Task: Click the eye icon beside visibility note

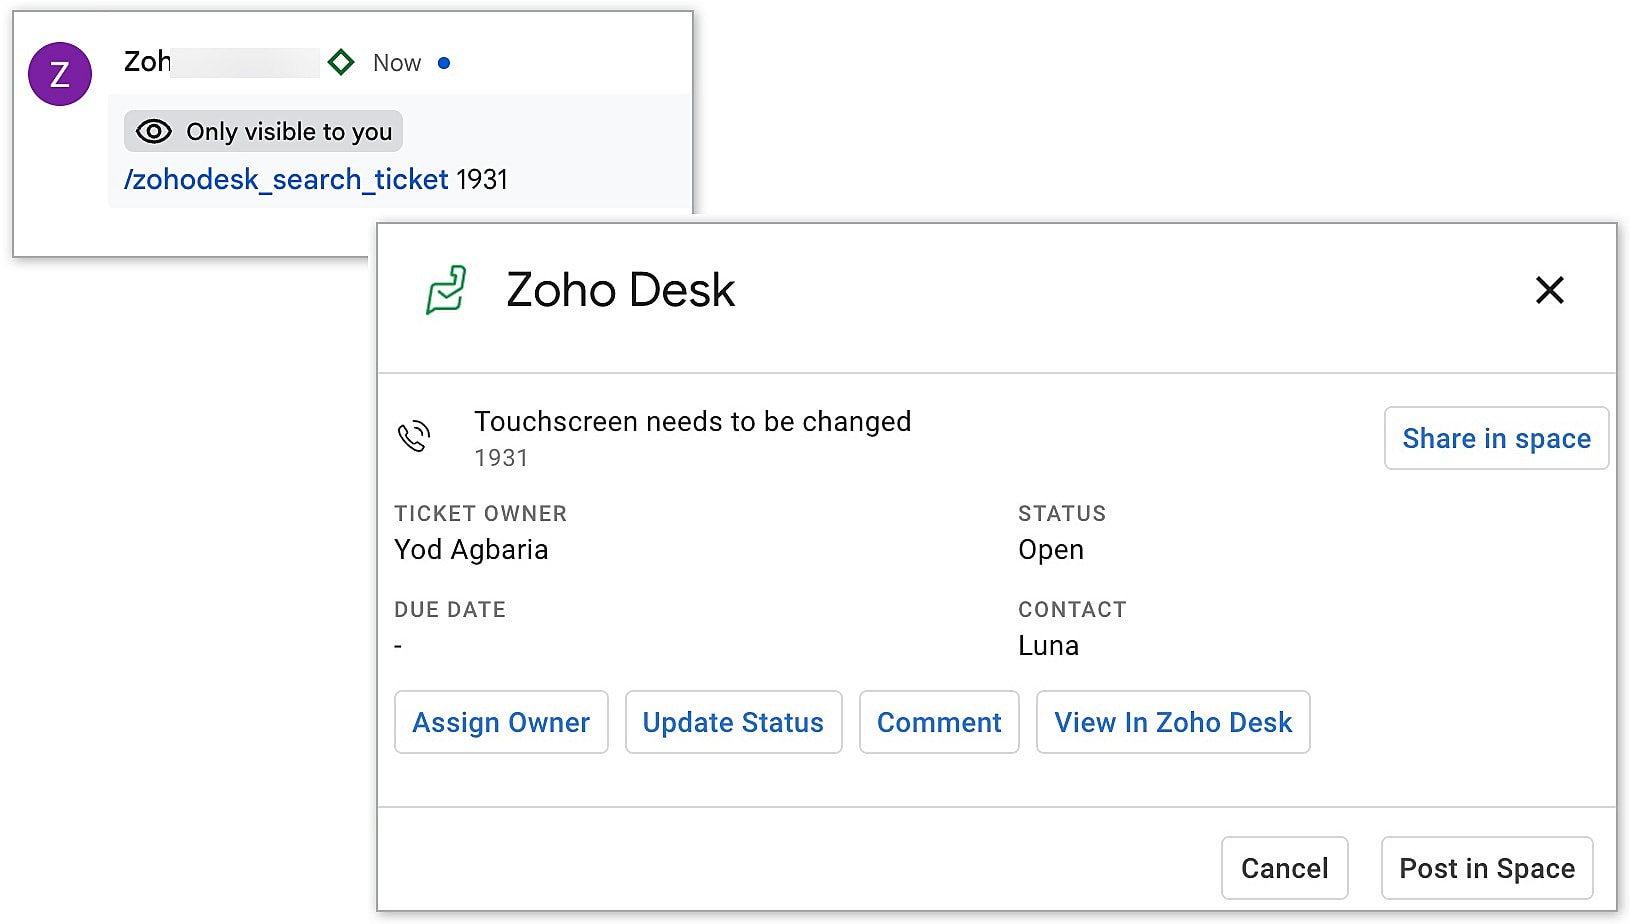Action: click(154, 131)
